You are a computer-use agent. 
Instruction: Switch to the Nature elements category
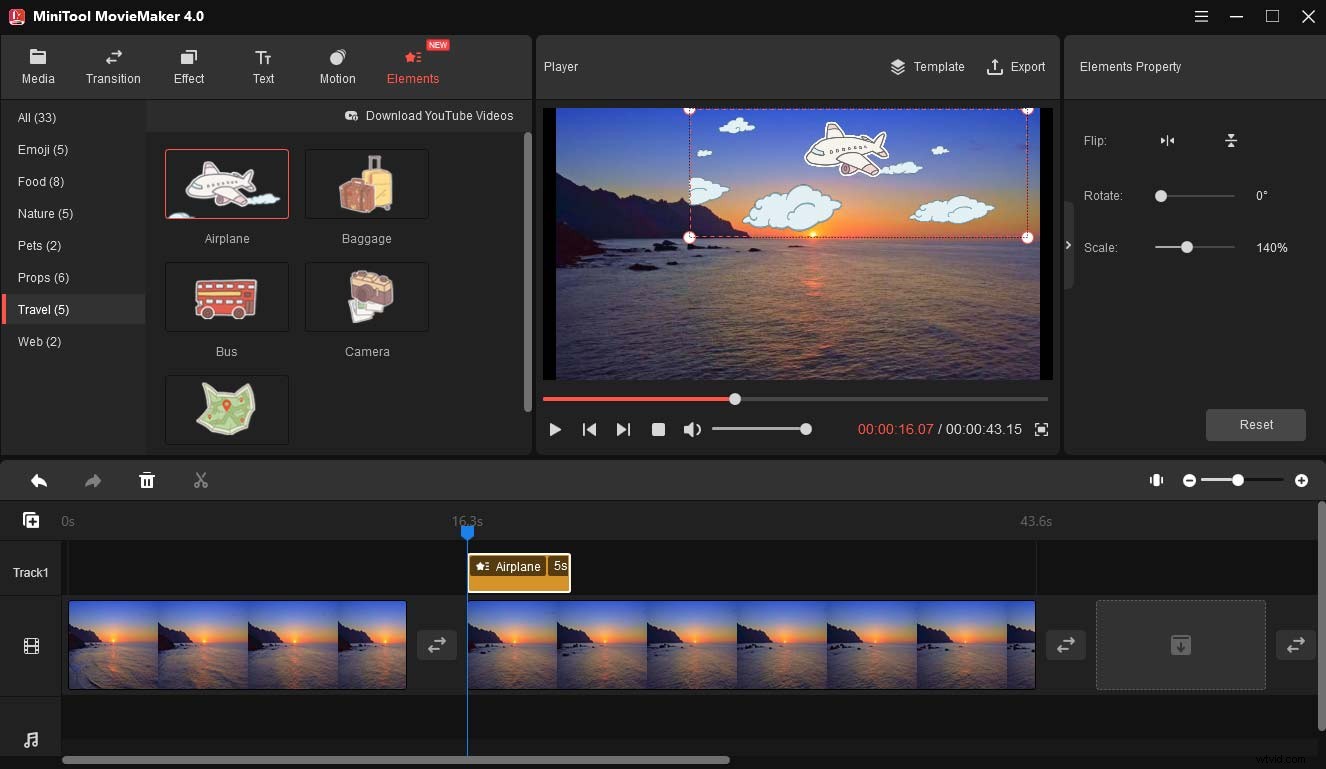45,213
